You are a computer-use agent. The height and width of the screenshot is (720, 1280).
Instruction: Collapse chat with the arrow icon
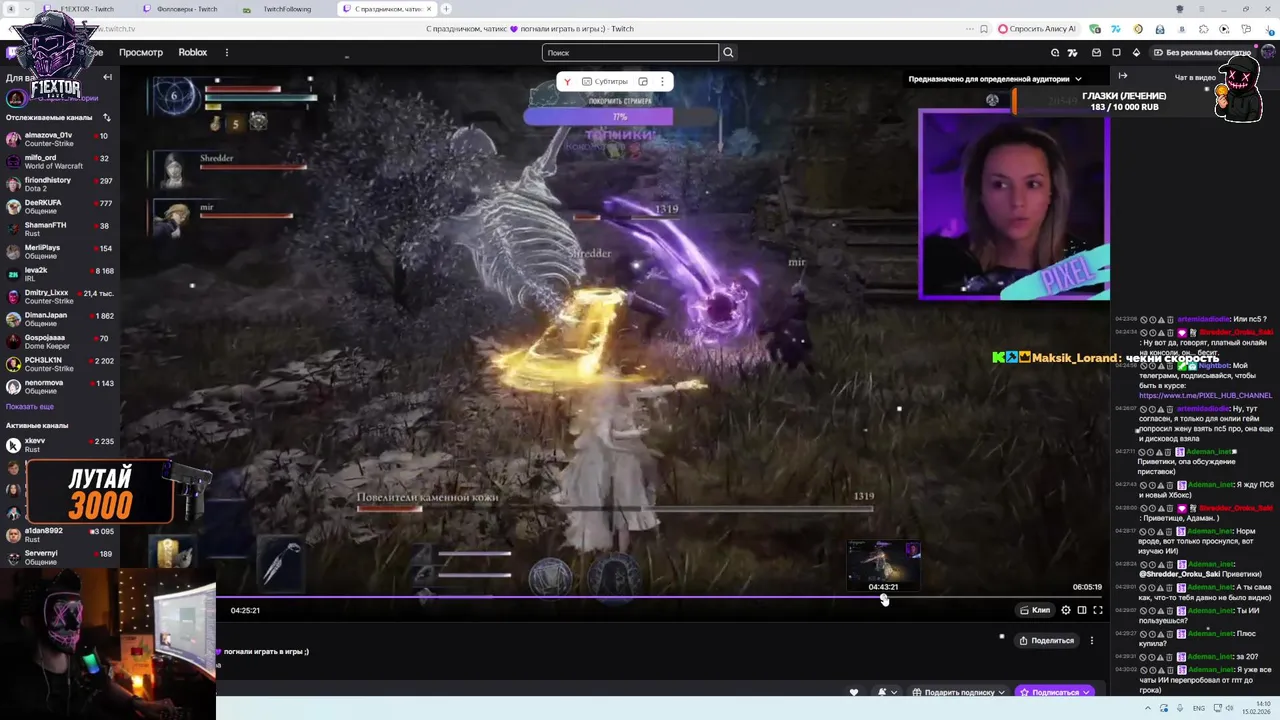point(1123,76)
